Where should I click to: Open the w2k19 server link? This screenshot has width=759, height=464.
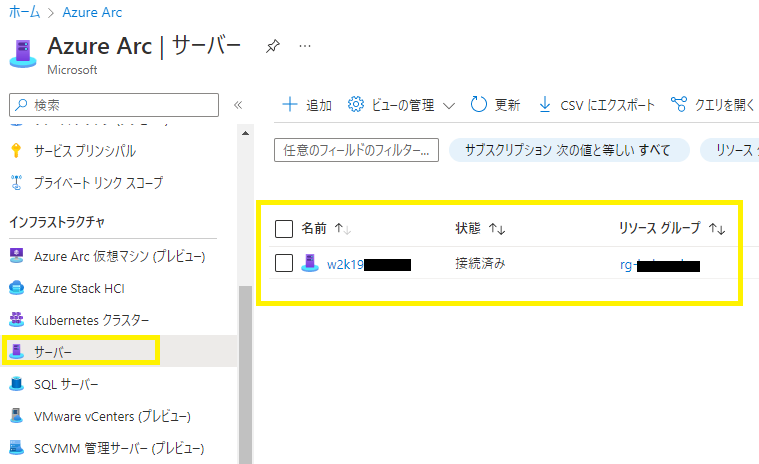pyautogui.click(x=368, y=264)
